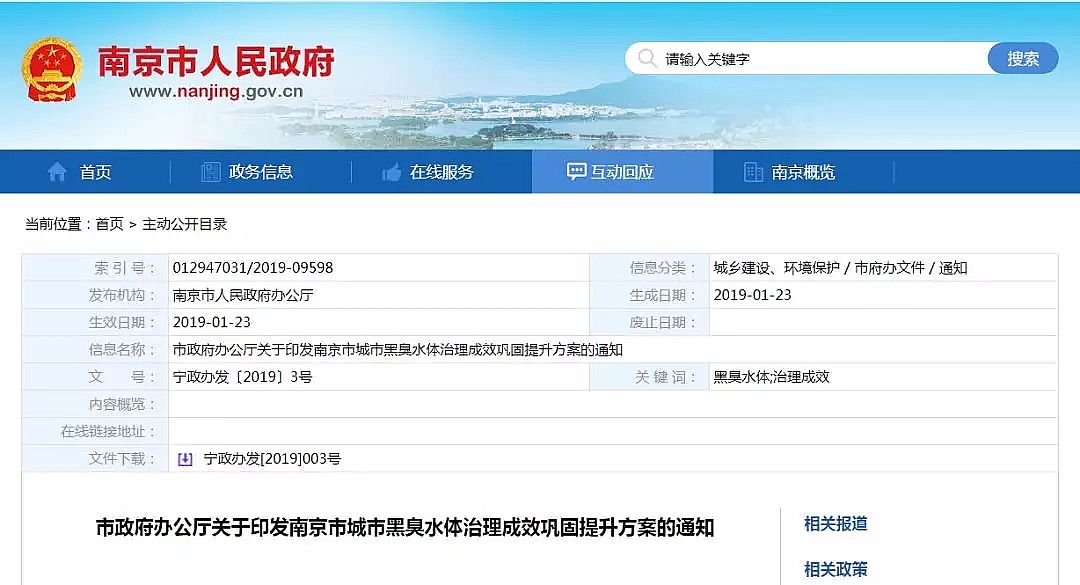Click the document icon beside 政务信息

209,170
